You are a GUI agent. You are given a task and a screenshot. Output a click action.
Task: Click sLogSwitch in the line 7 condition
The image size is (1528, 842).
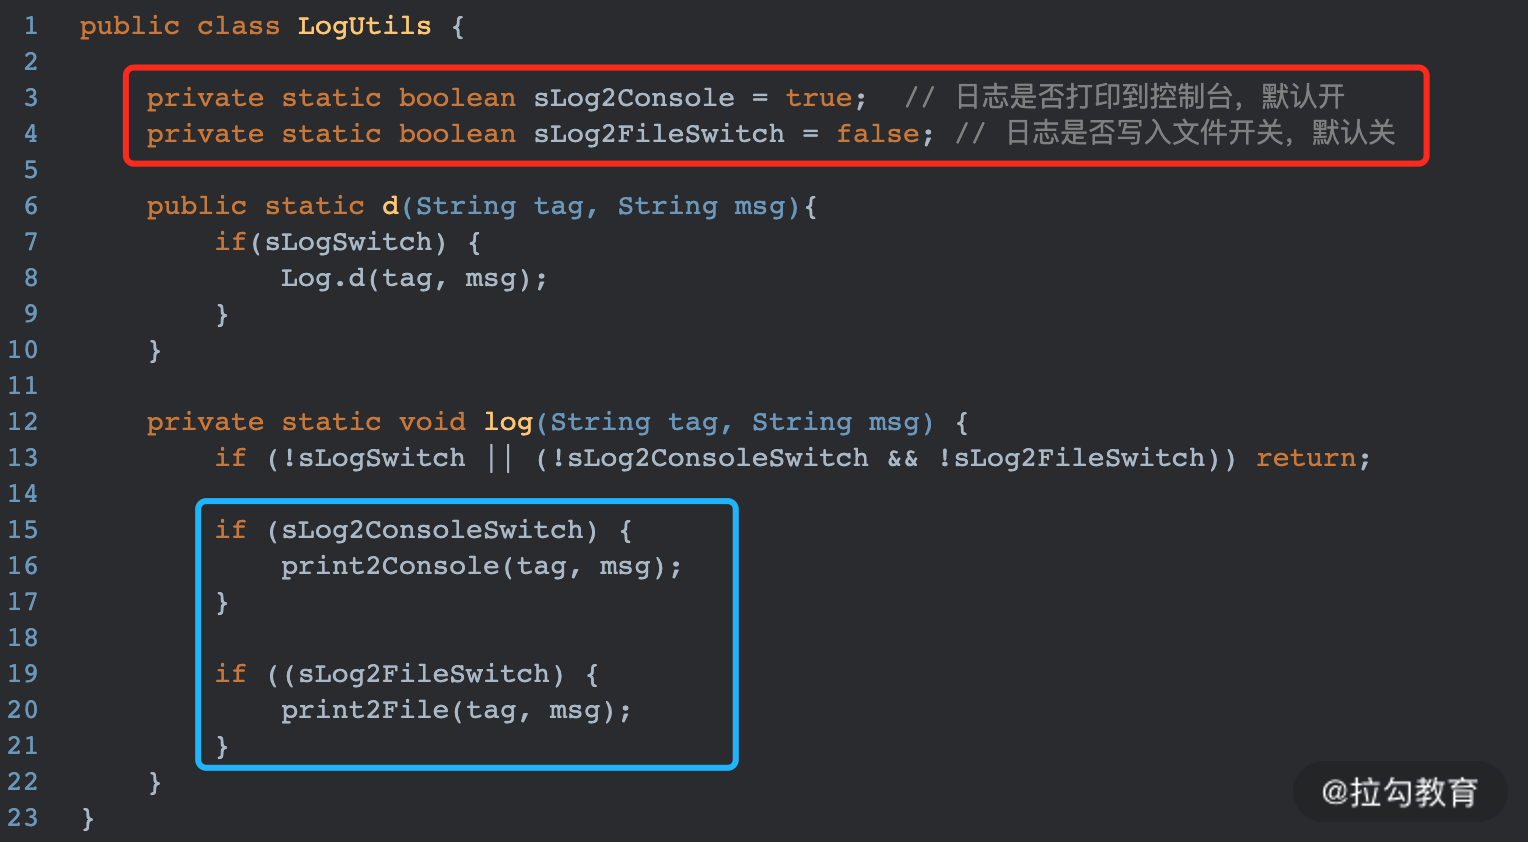pos(348,242)
